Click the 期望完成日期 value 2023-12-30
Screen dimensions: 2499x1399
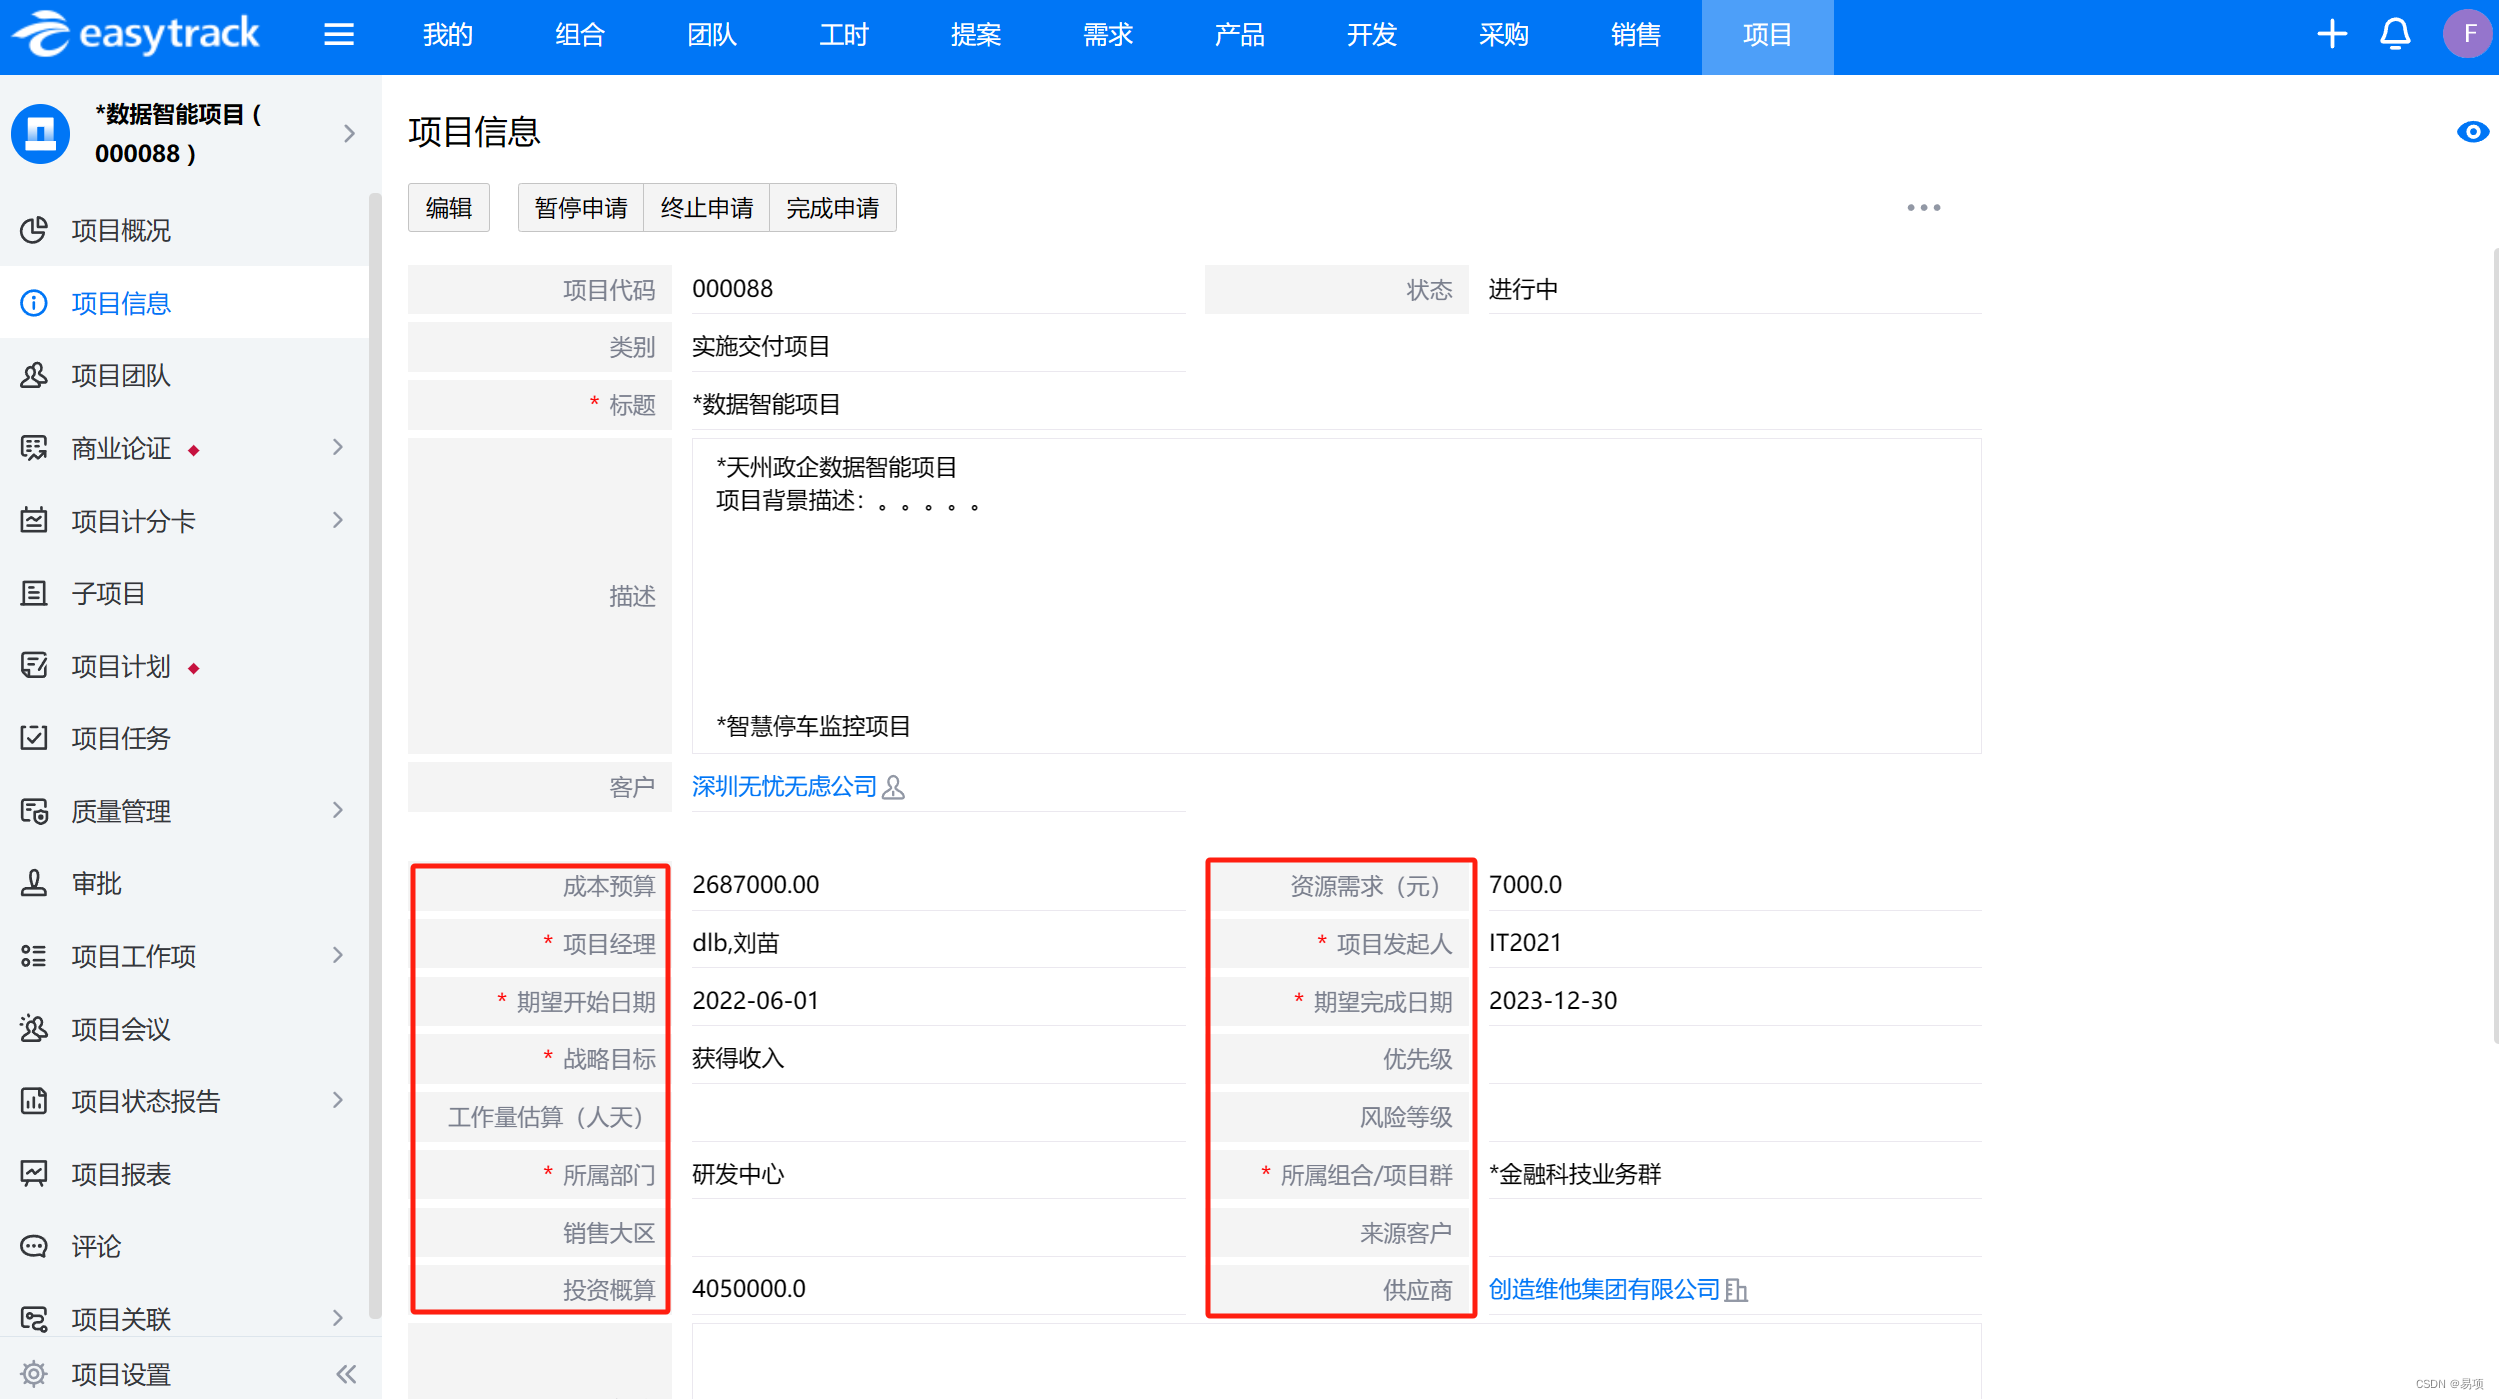1553,1001
